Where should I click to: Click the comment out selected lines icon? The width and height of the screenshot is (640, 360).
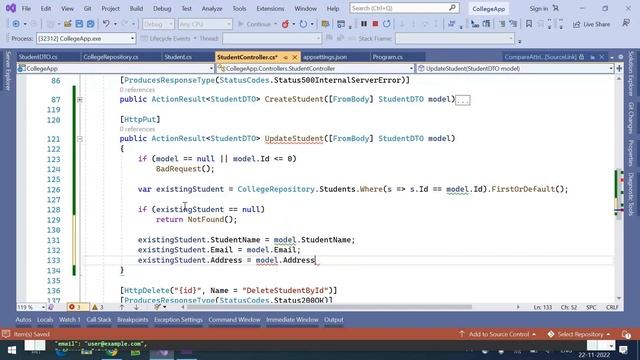[502, 24]
